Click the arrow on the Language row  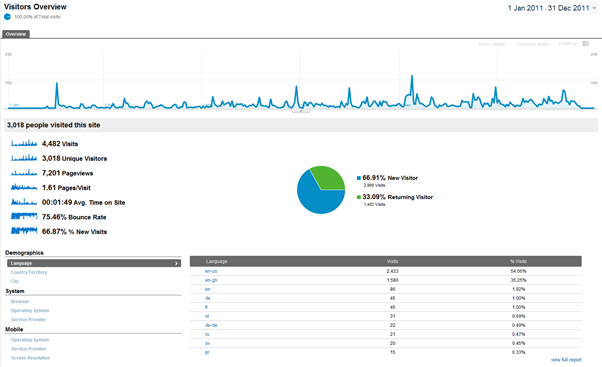(176, 263)
